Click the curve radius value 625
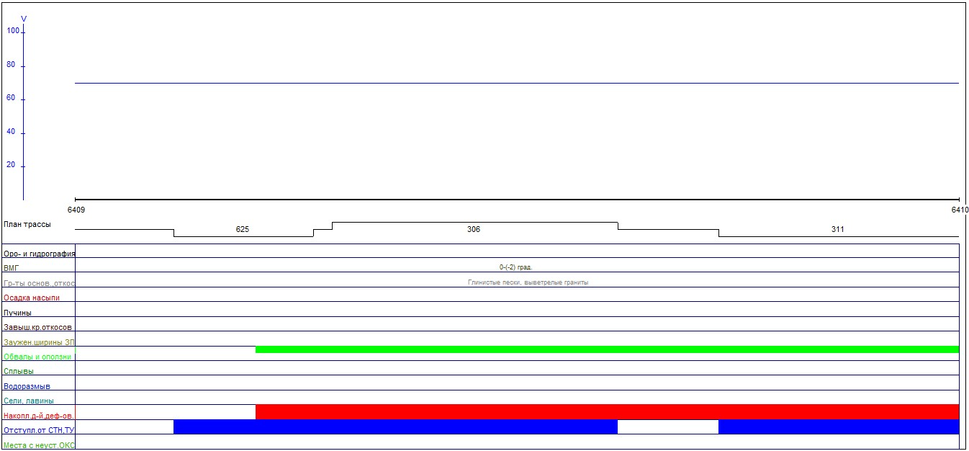The width and height of the screenshot is (969, 451). coord(242,229)
